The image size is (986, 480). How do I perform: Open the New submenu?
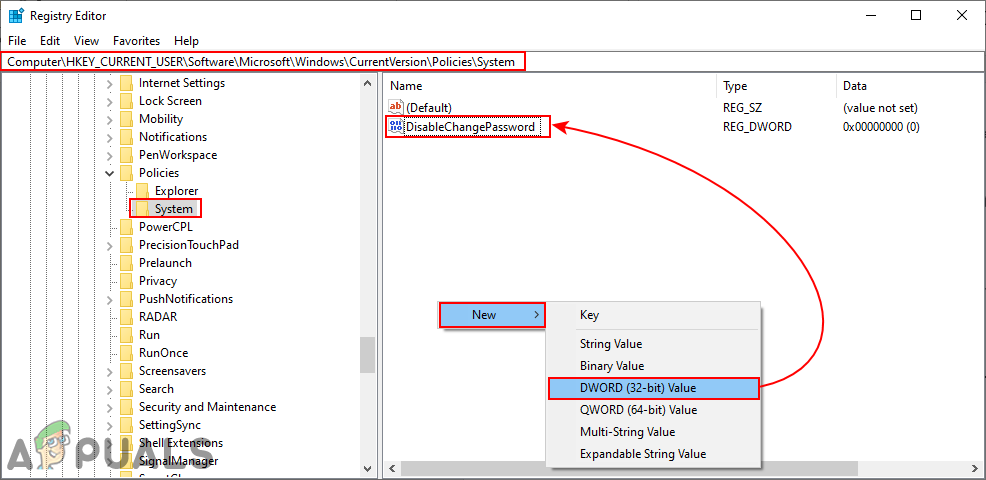(x=492, y=315)
